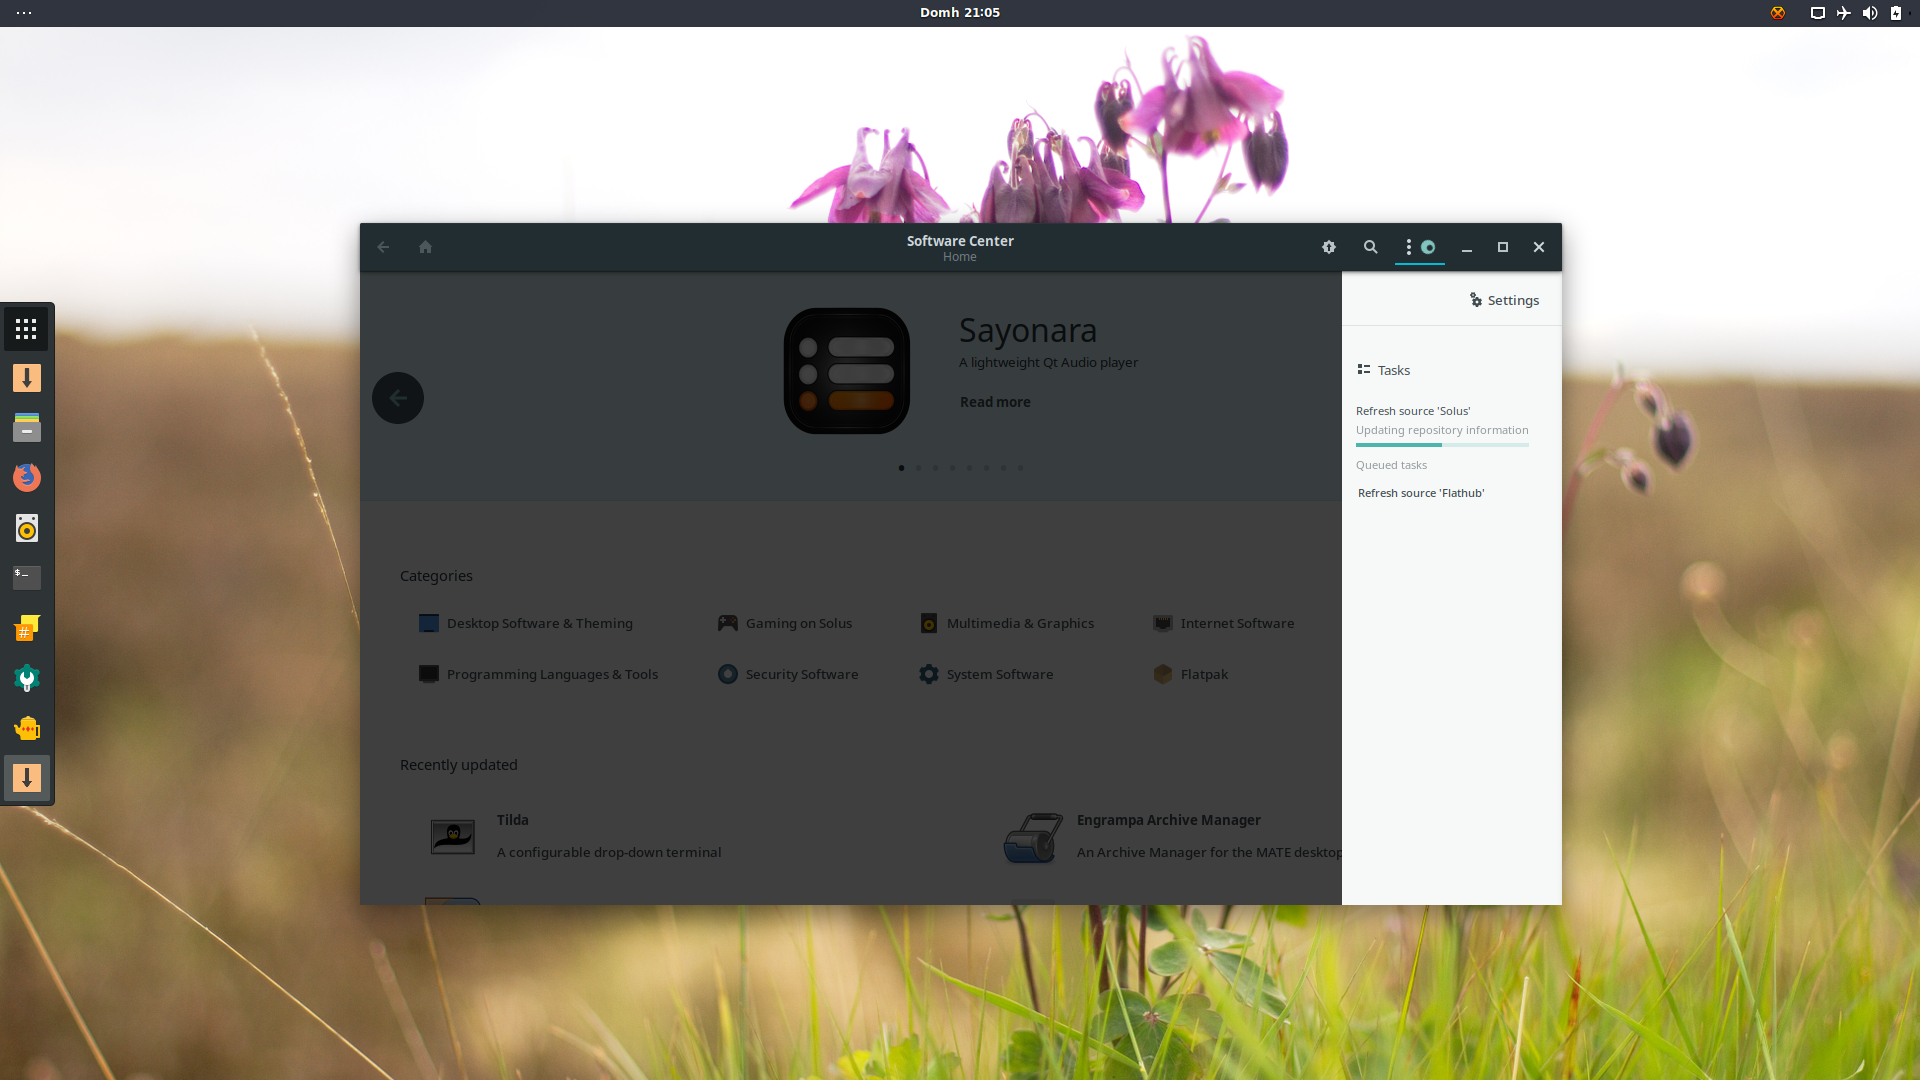1920x1080 pixels.
Task: Open the updates gear icon in header
Action: (1329, 247)
